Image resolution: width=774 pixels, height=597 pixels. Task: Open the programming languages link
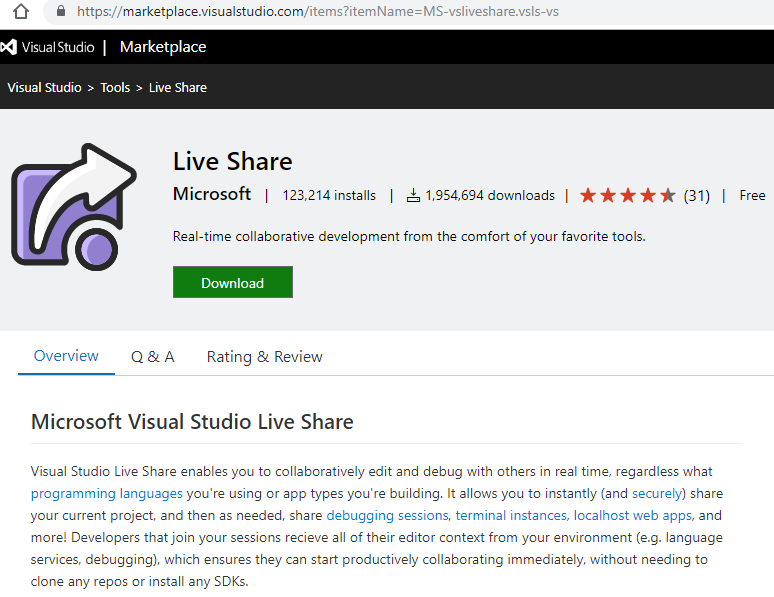(107, 493)
